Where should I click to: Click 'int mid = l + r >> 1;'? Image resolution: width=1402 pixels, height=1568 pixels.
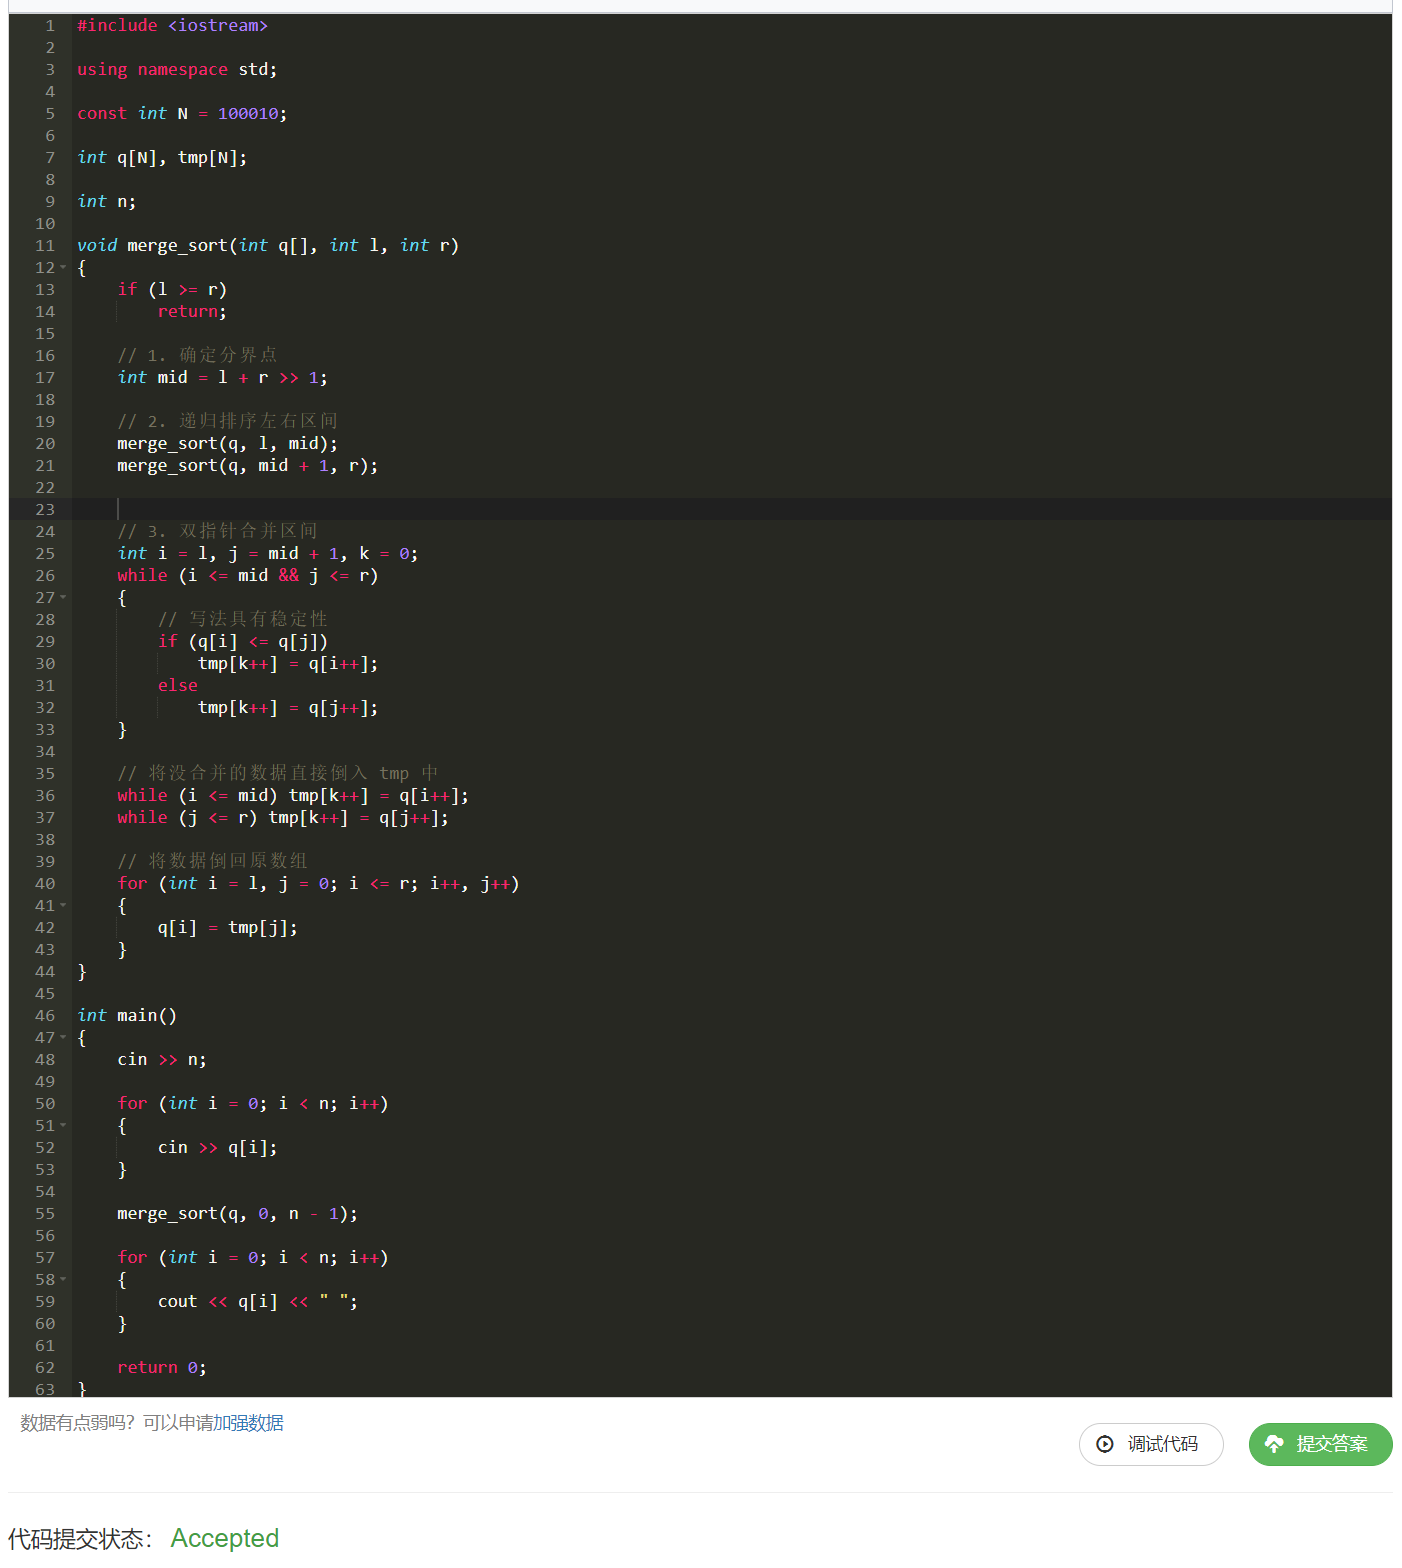click(x=222, y=377)
